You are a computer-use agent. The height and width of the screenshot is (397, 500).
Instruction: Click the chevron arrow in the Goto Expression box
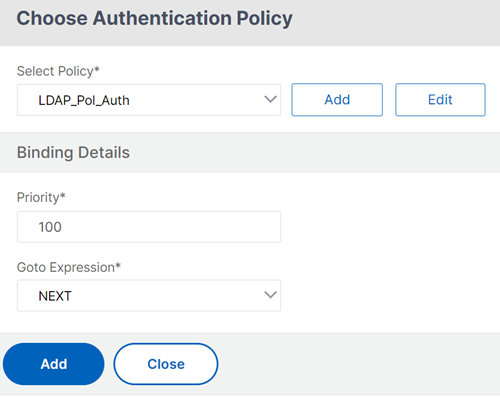point(270,295)
